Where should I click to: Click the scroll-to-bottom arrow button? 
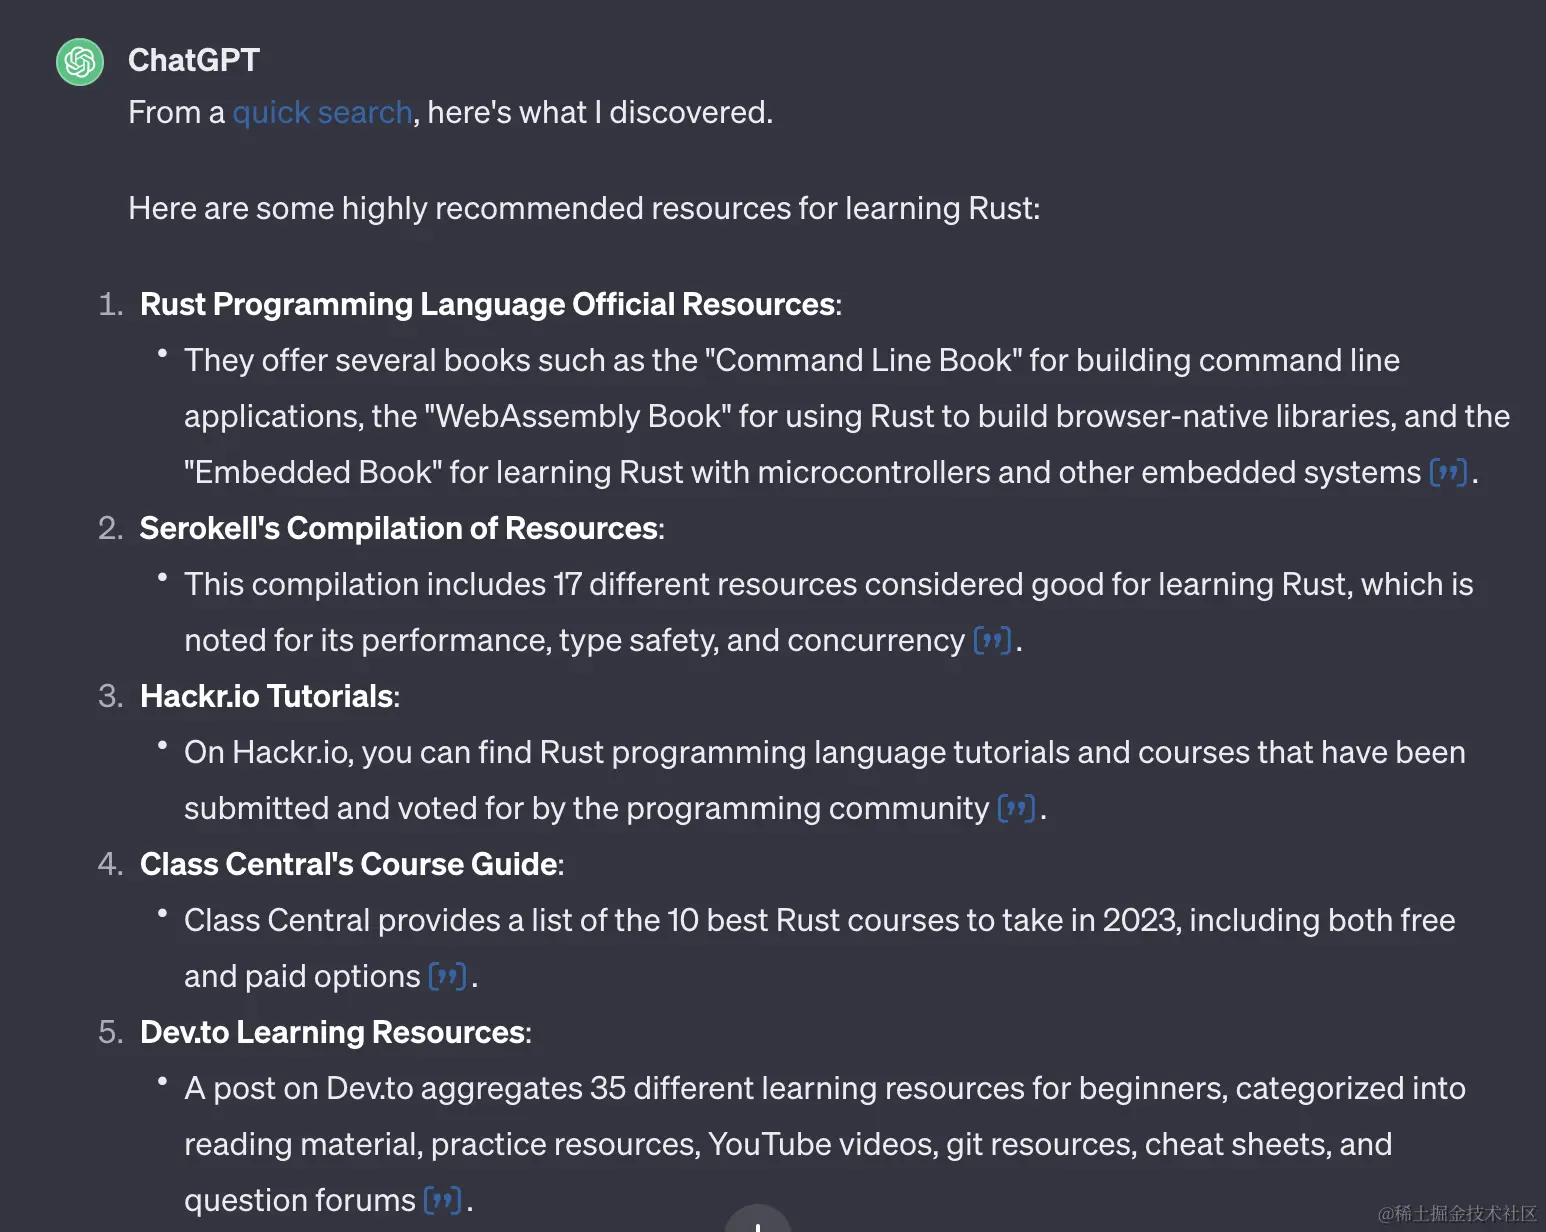tap(757, 1222)
